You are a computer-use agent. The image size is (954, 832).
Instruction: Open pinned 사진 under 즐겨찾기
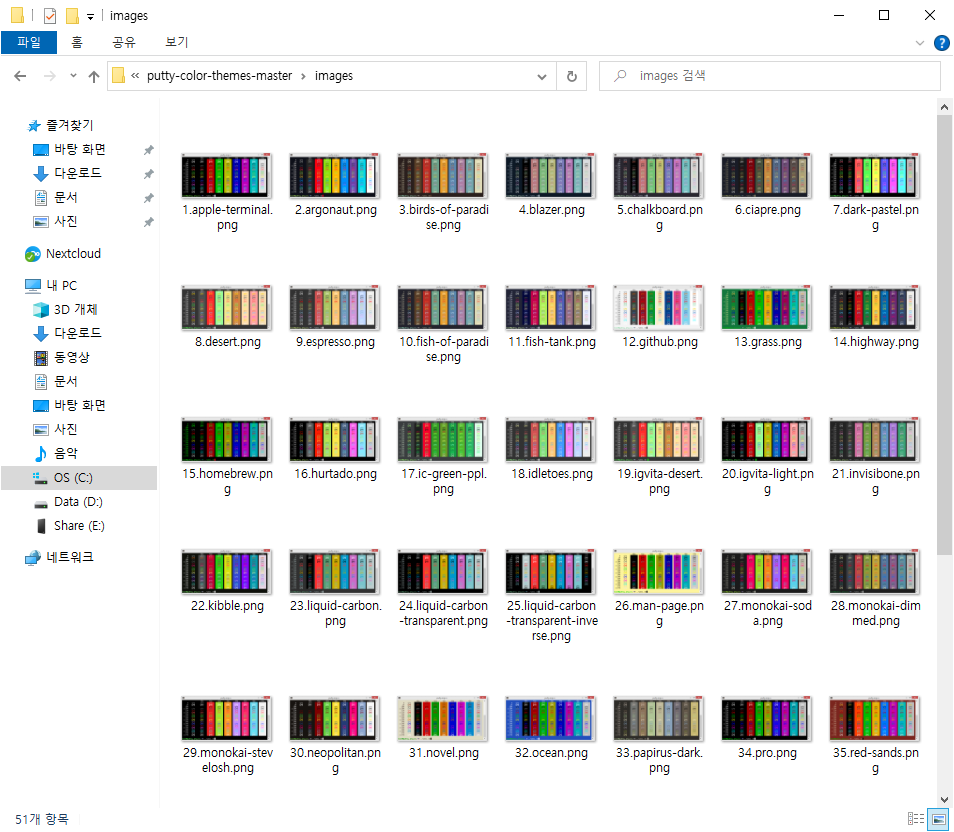(65, 222)
